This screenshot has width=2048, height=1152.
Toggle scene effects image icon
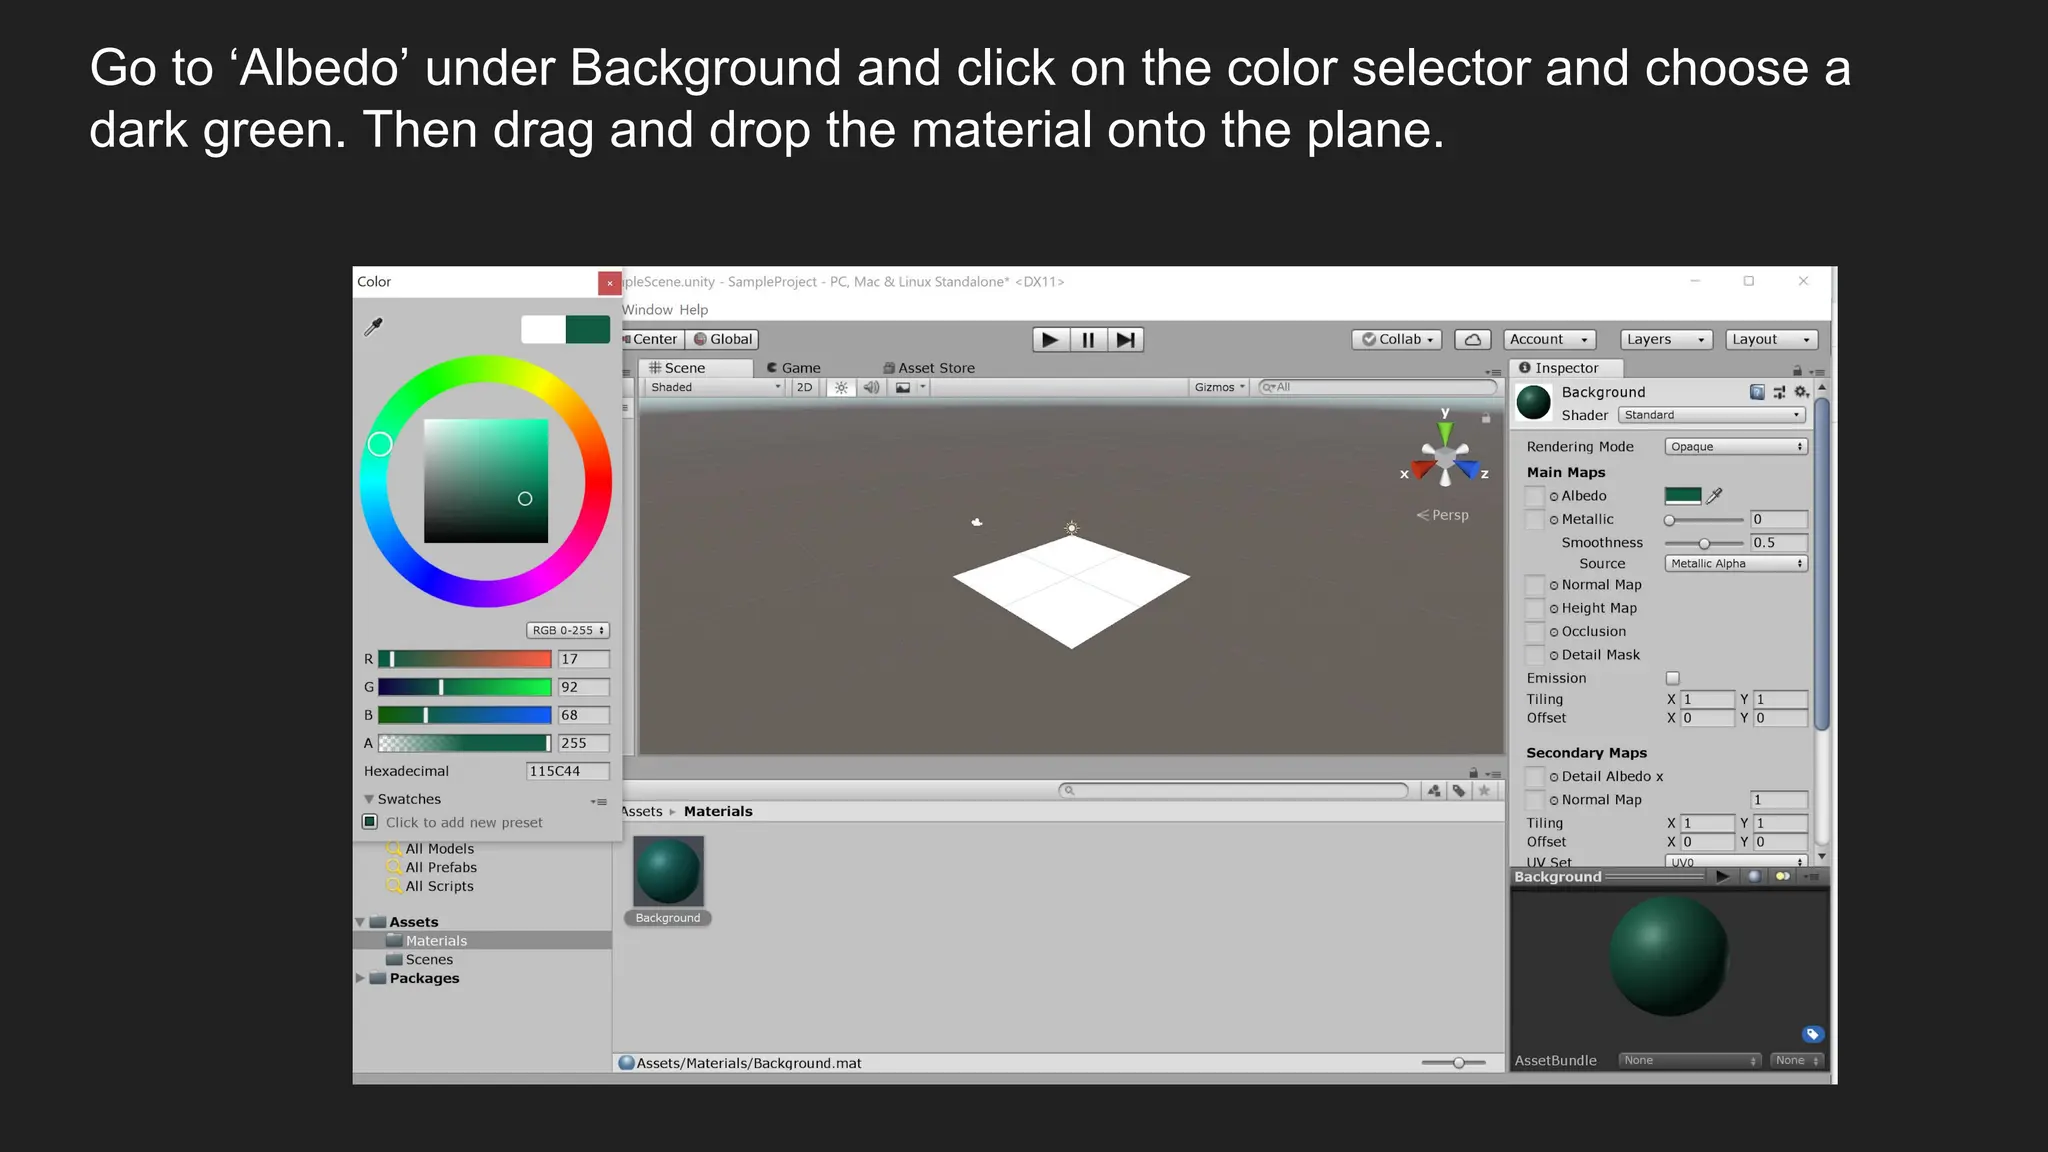coord(903,388)
